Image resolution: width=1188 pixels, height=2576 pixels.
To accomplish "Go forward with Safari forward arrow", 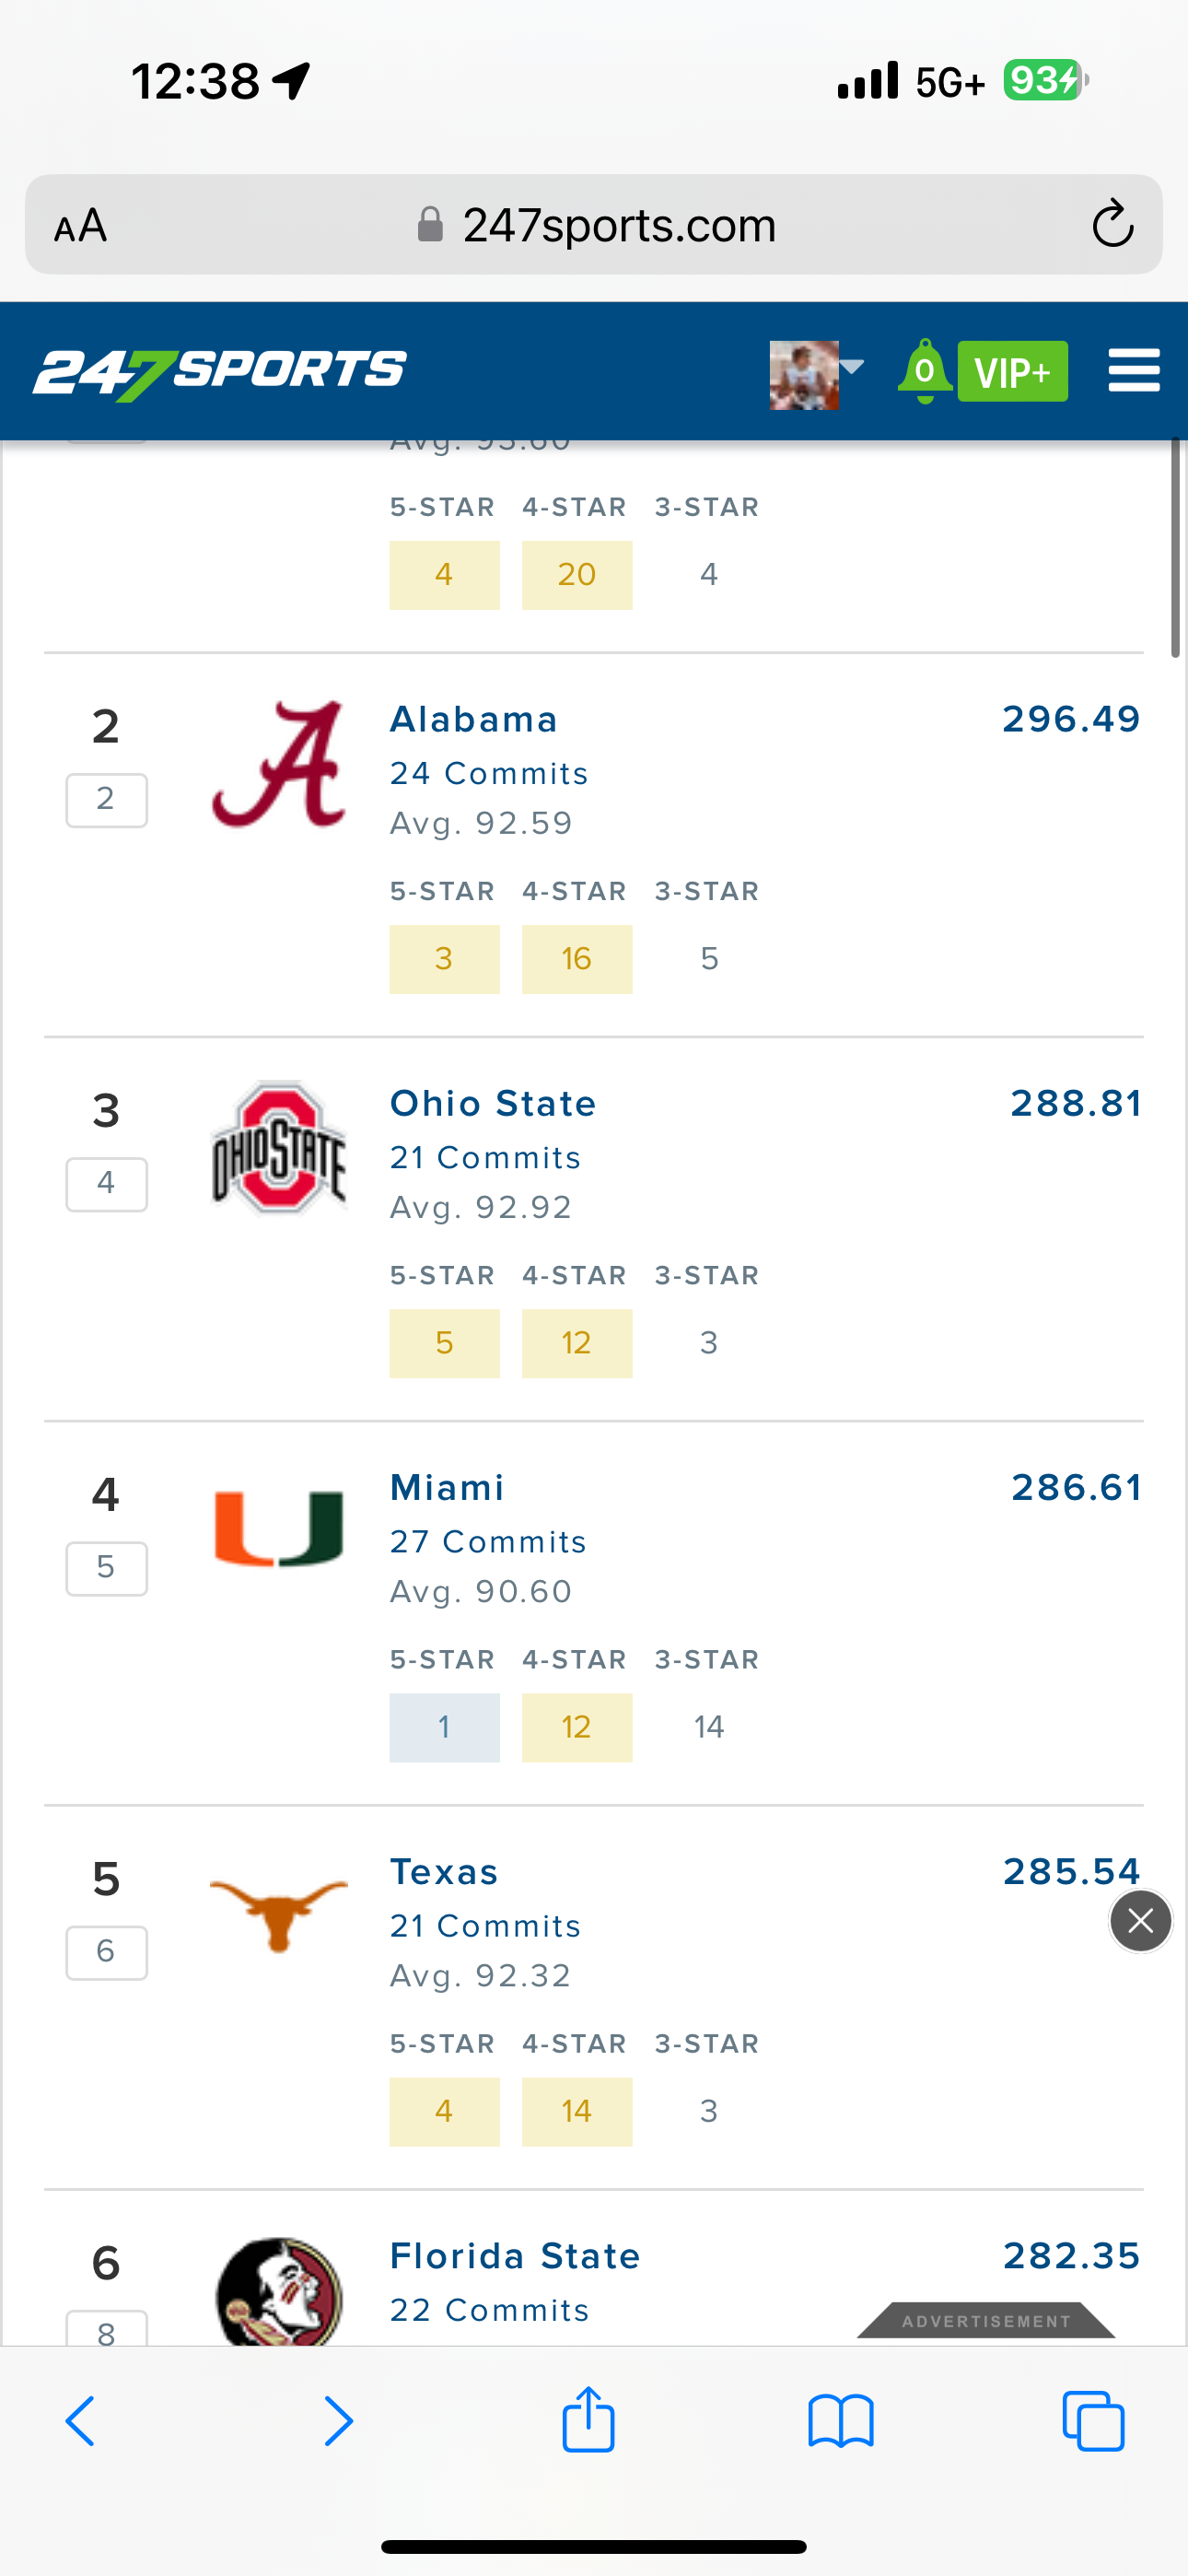I will [338, 2421].
